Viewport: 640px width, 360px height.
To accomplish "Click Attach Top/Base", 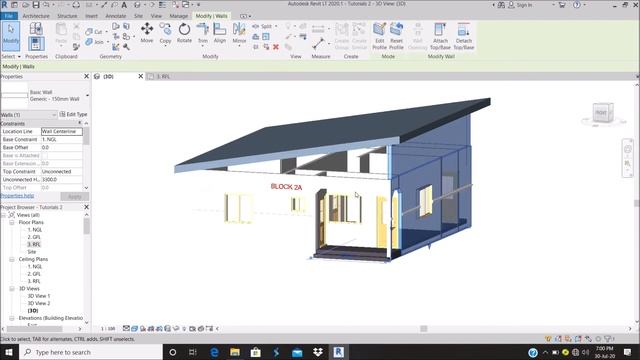I will [x=440, y=36].
